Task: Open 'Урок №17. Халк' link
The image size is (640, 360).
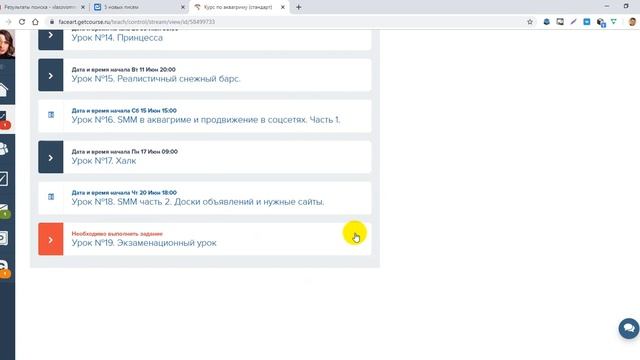Action: tap(104, 161)
